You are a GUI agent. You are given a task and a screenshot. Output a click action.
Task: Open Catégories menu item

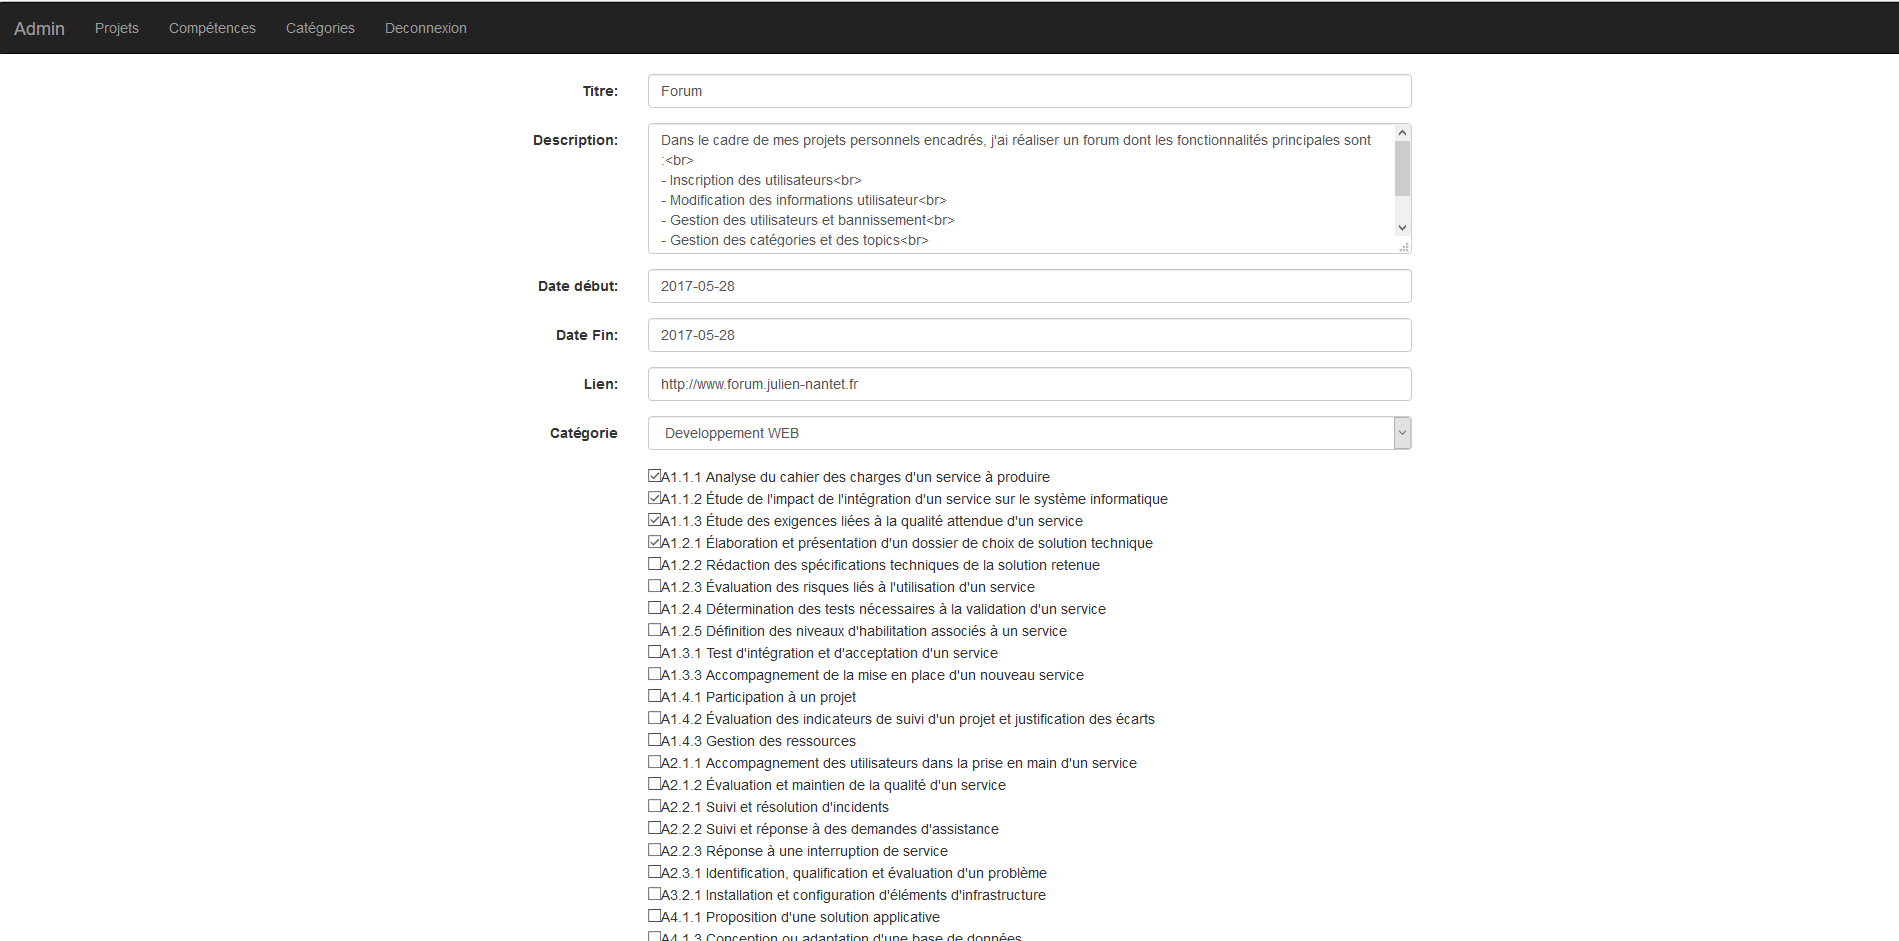coord(320,28)
